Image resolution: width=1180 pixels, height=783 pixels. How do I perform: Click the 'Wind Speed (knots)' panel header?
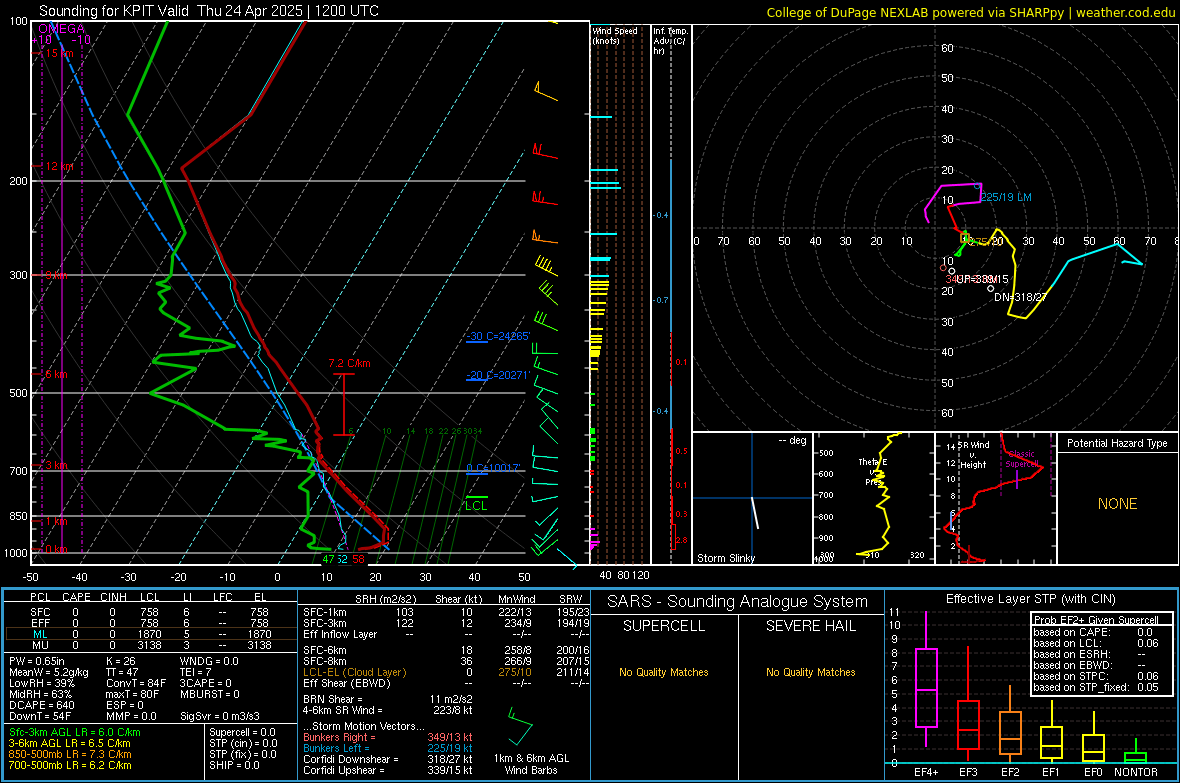tap(615, 35)
